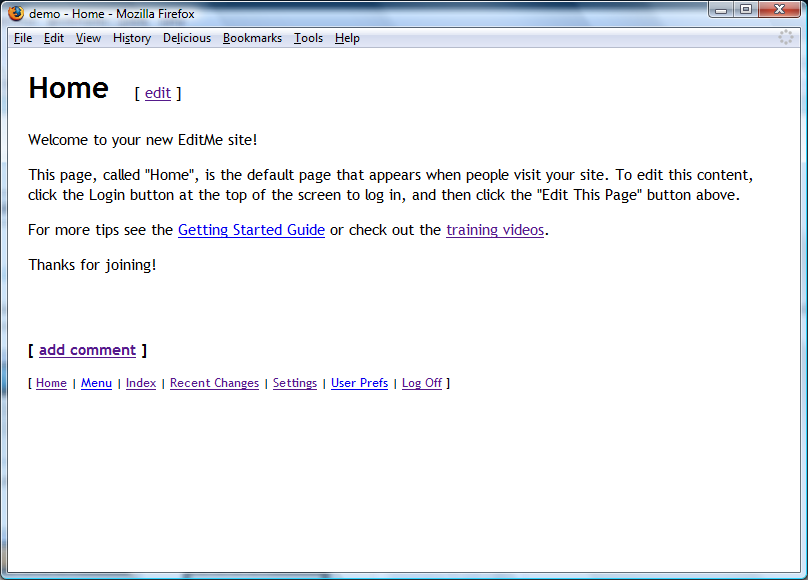Screen dimensions: 808x580
Task: Open the Bookmarks menu
Action: (x=252, y=38)
